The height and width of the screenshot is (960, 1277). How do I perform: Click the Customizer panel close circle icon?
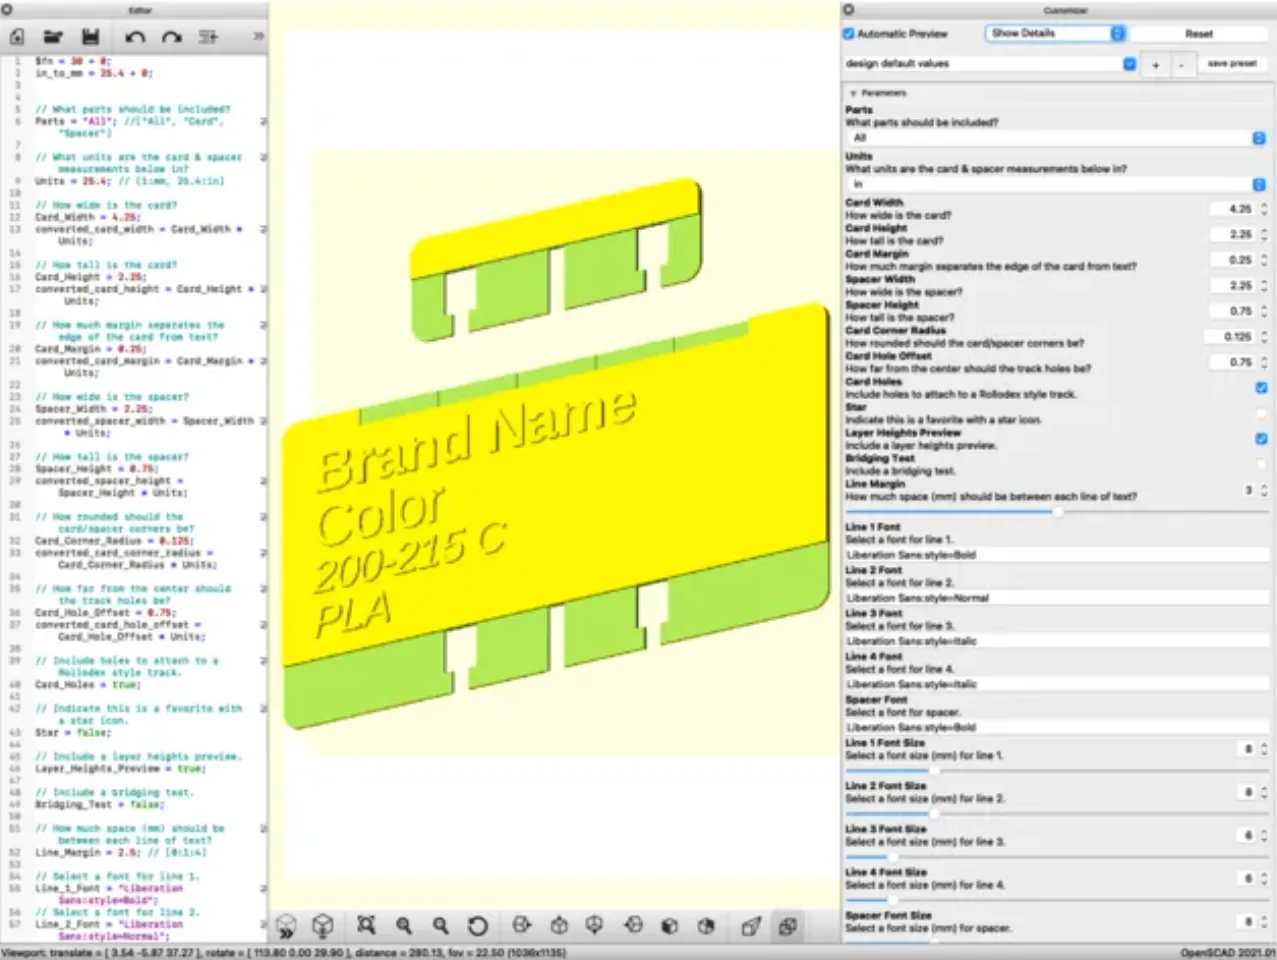tap(848, 9)
